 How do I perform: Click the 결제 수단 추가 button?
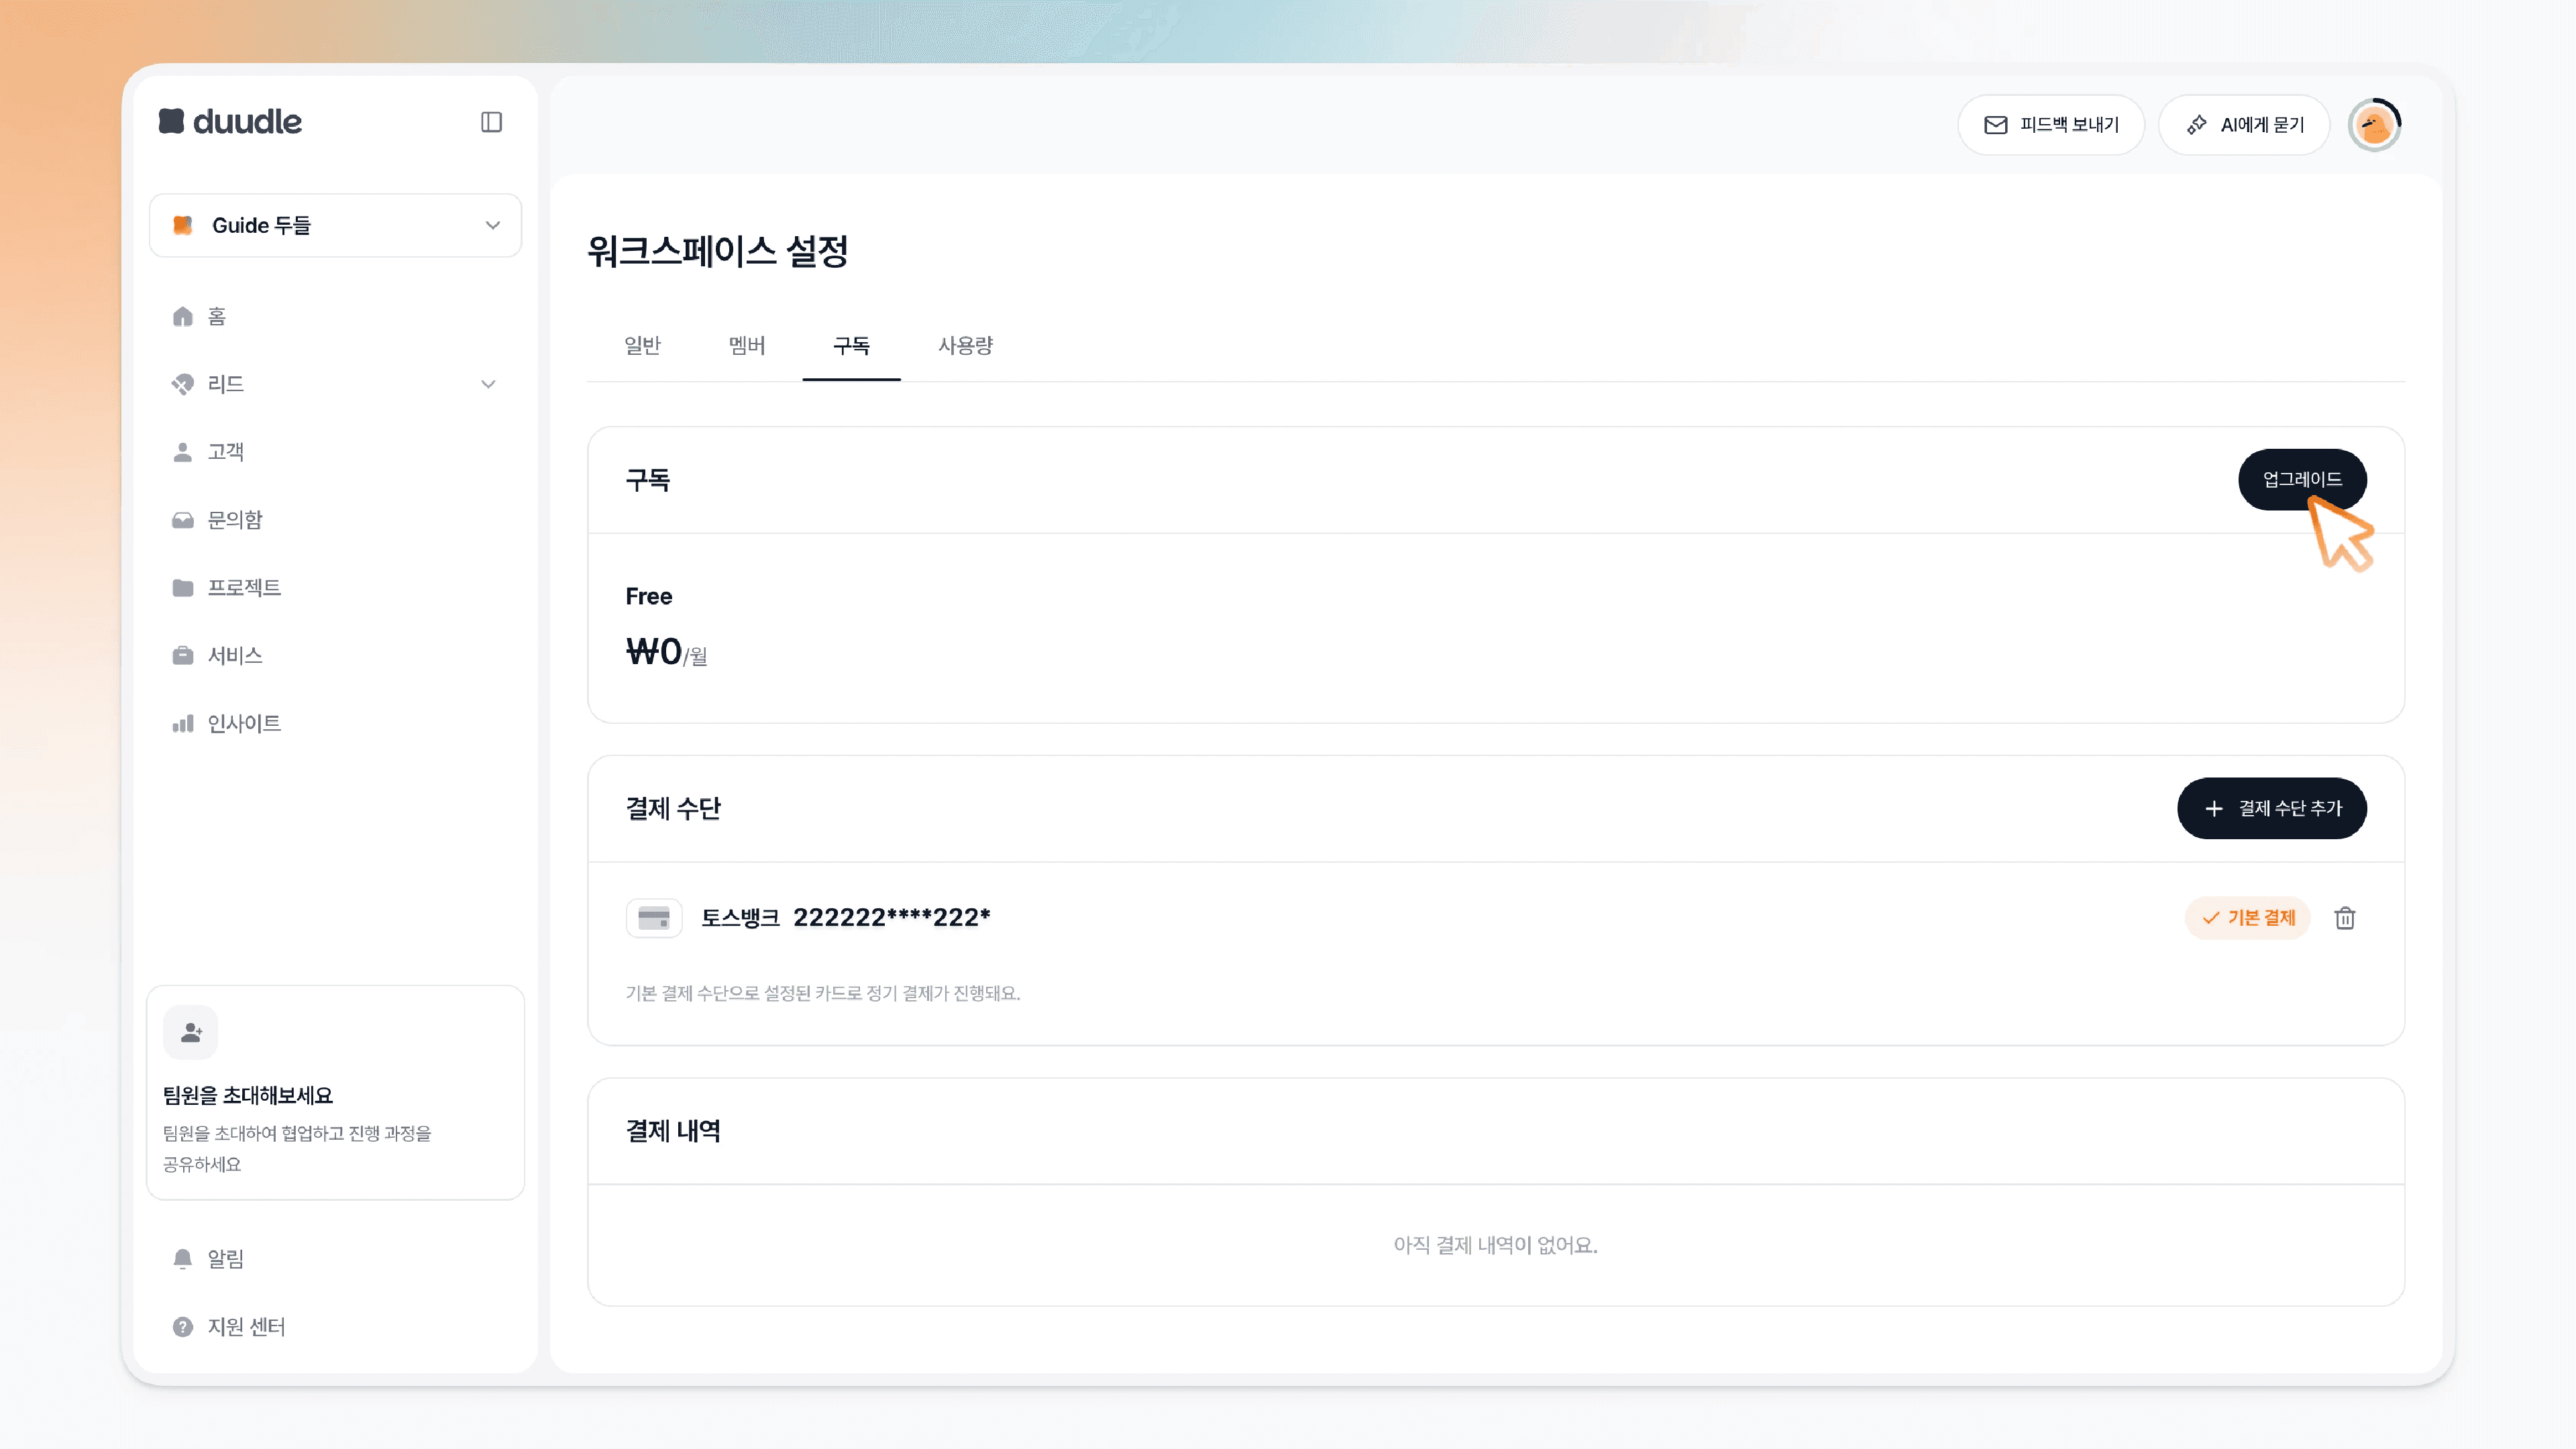point(2272,808)
